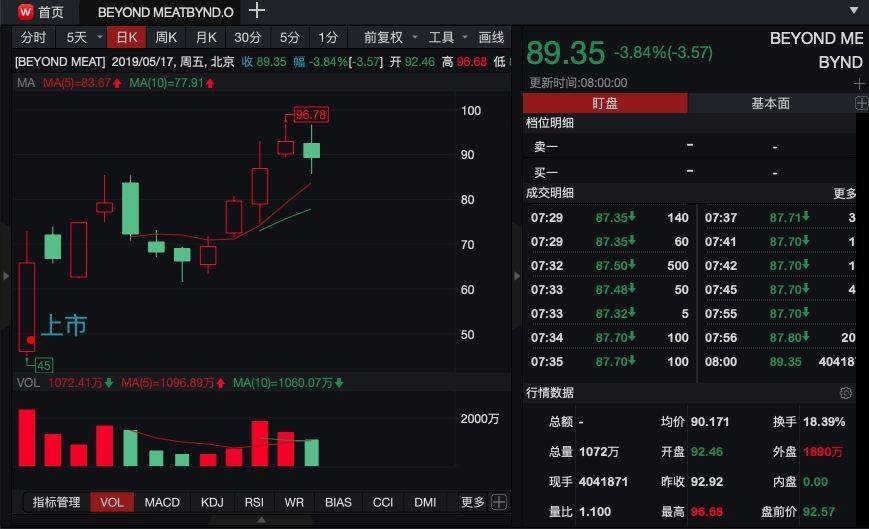Open 更多 indicators list in bottom bar
Viewport: 869px width, 529px height.
473,502
